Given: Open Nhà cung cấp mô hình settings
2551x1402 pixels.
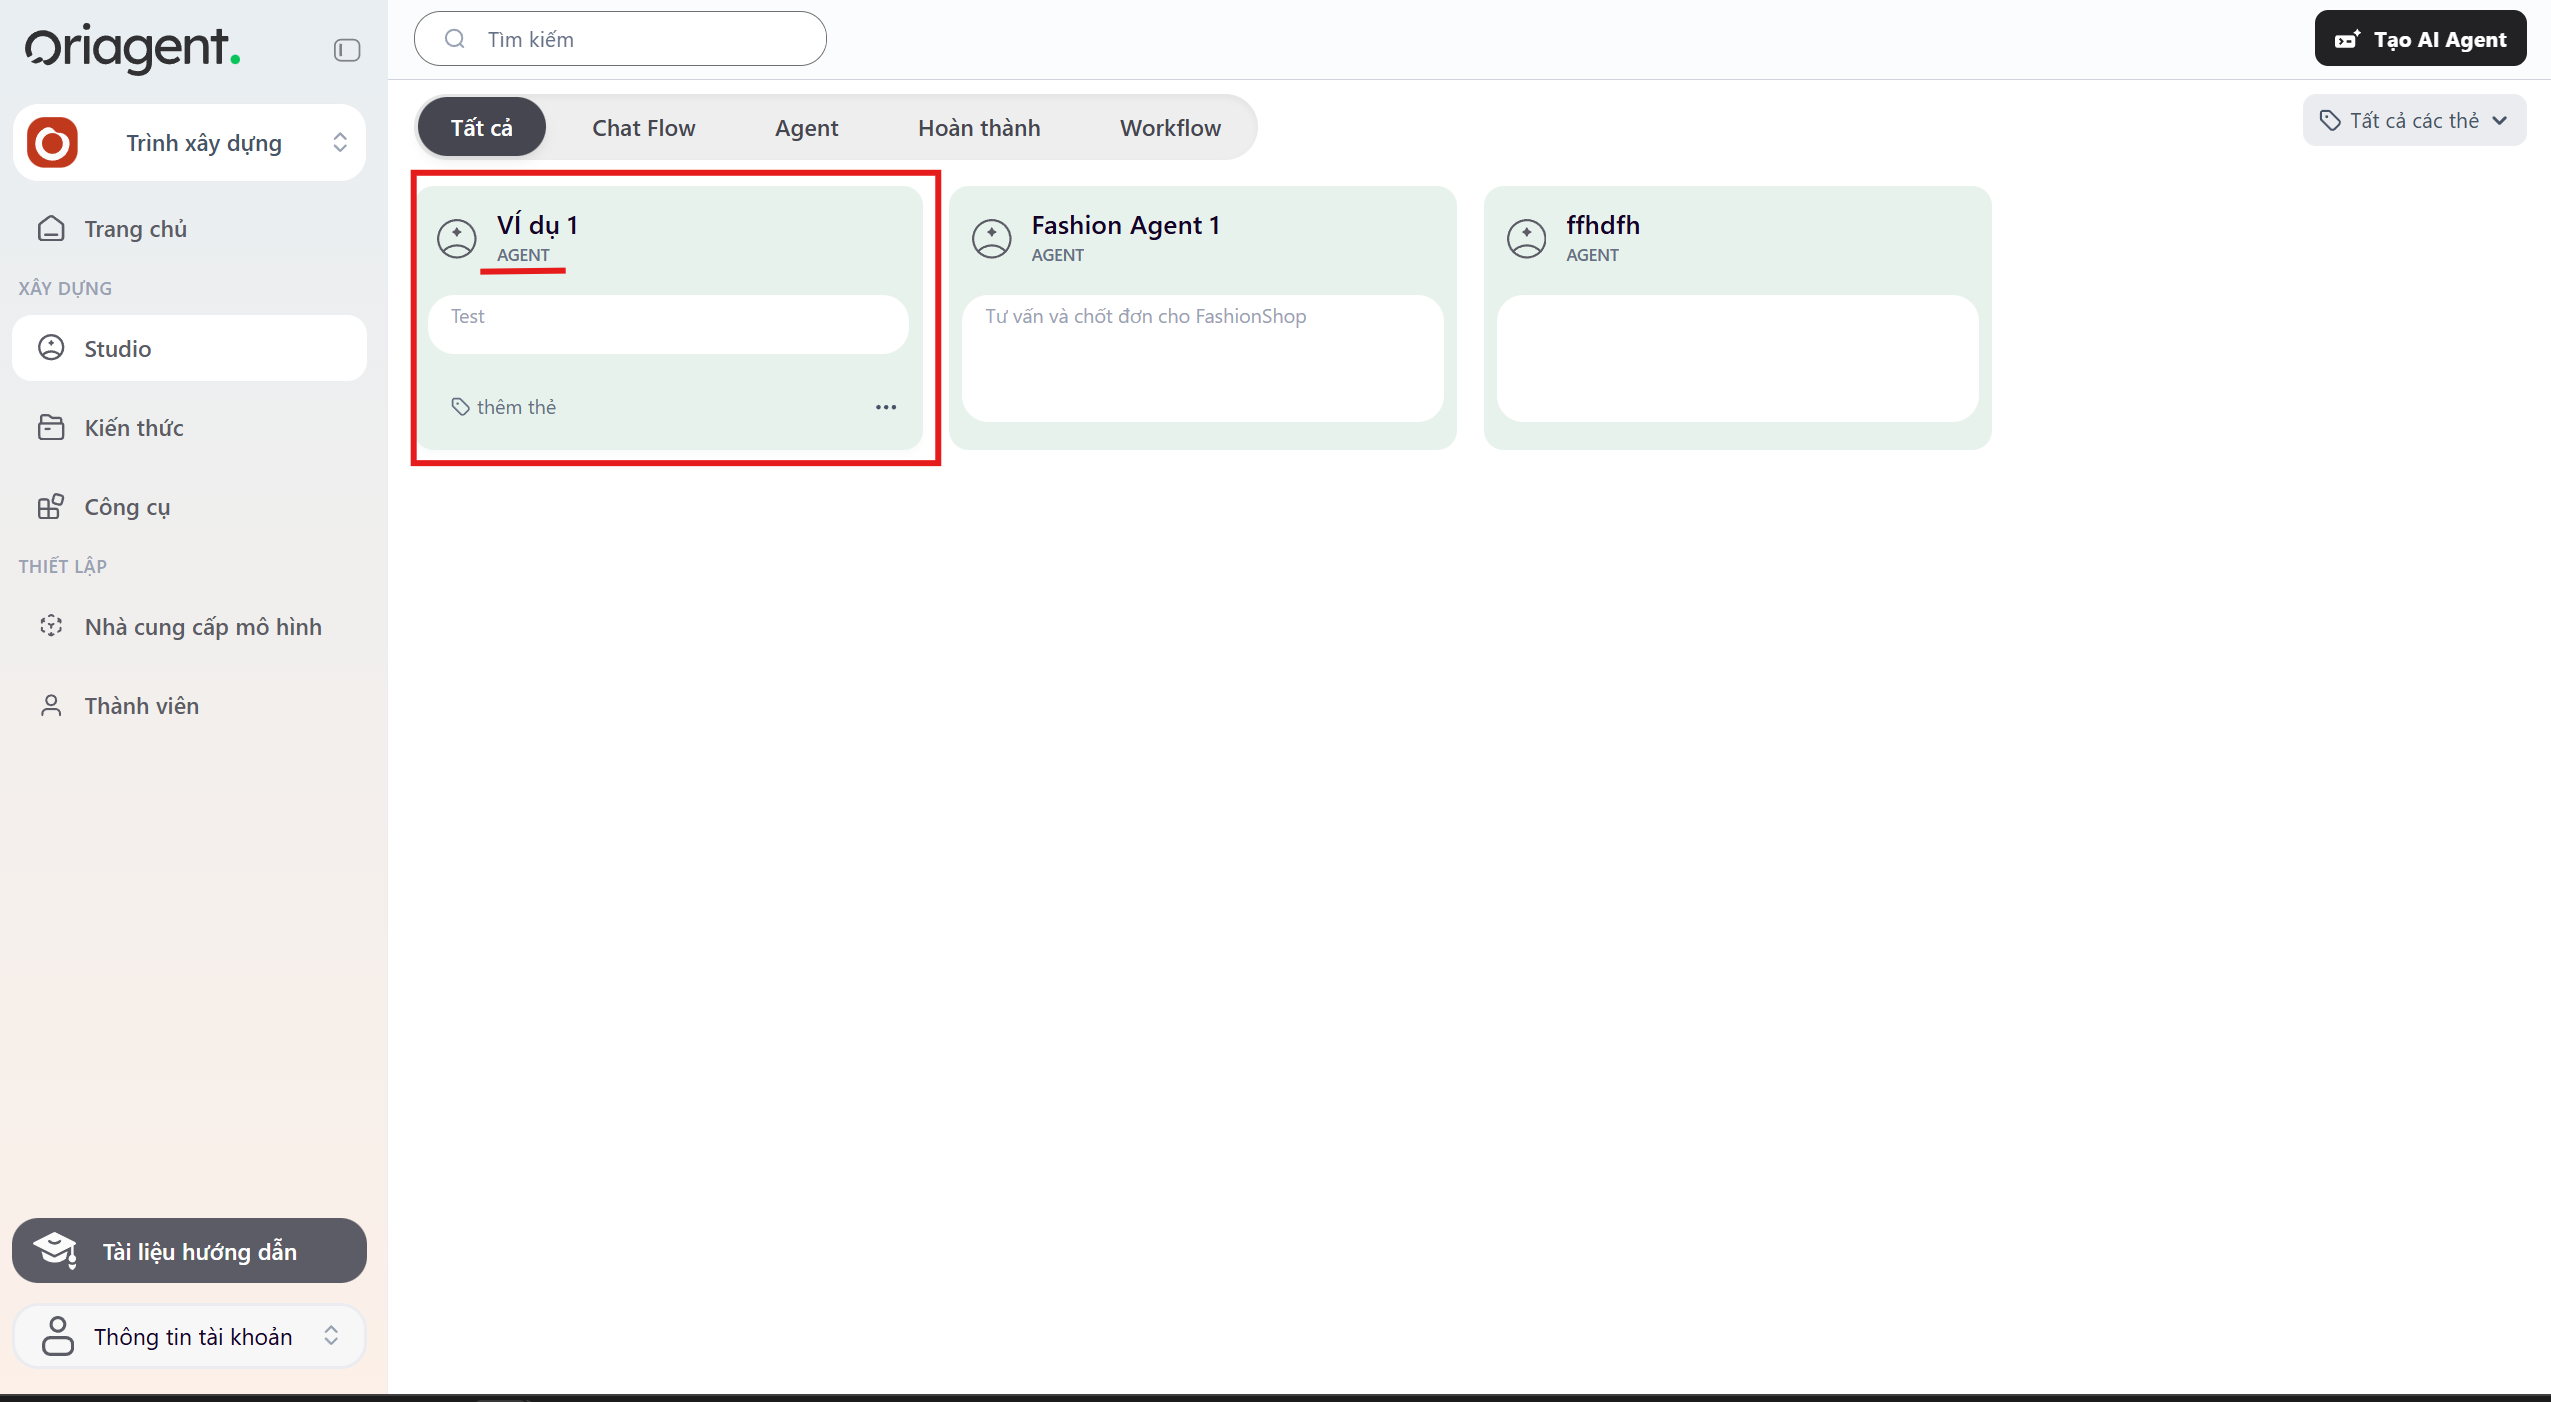Looking at the screenshot, I should (x=202, y=627).
